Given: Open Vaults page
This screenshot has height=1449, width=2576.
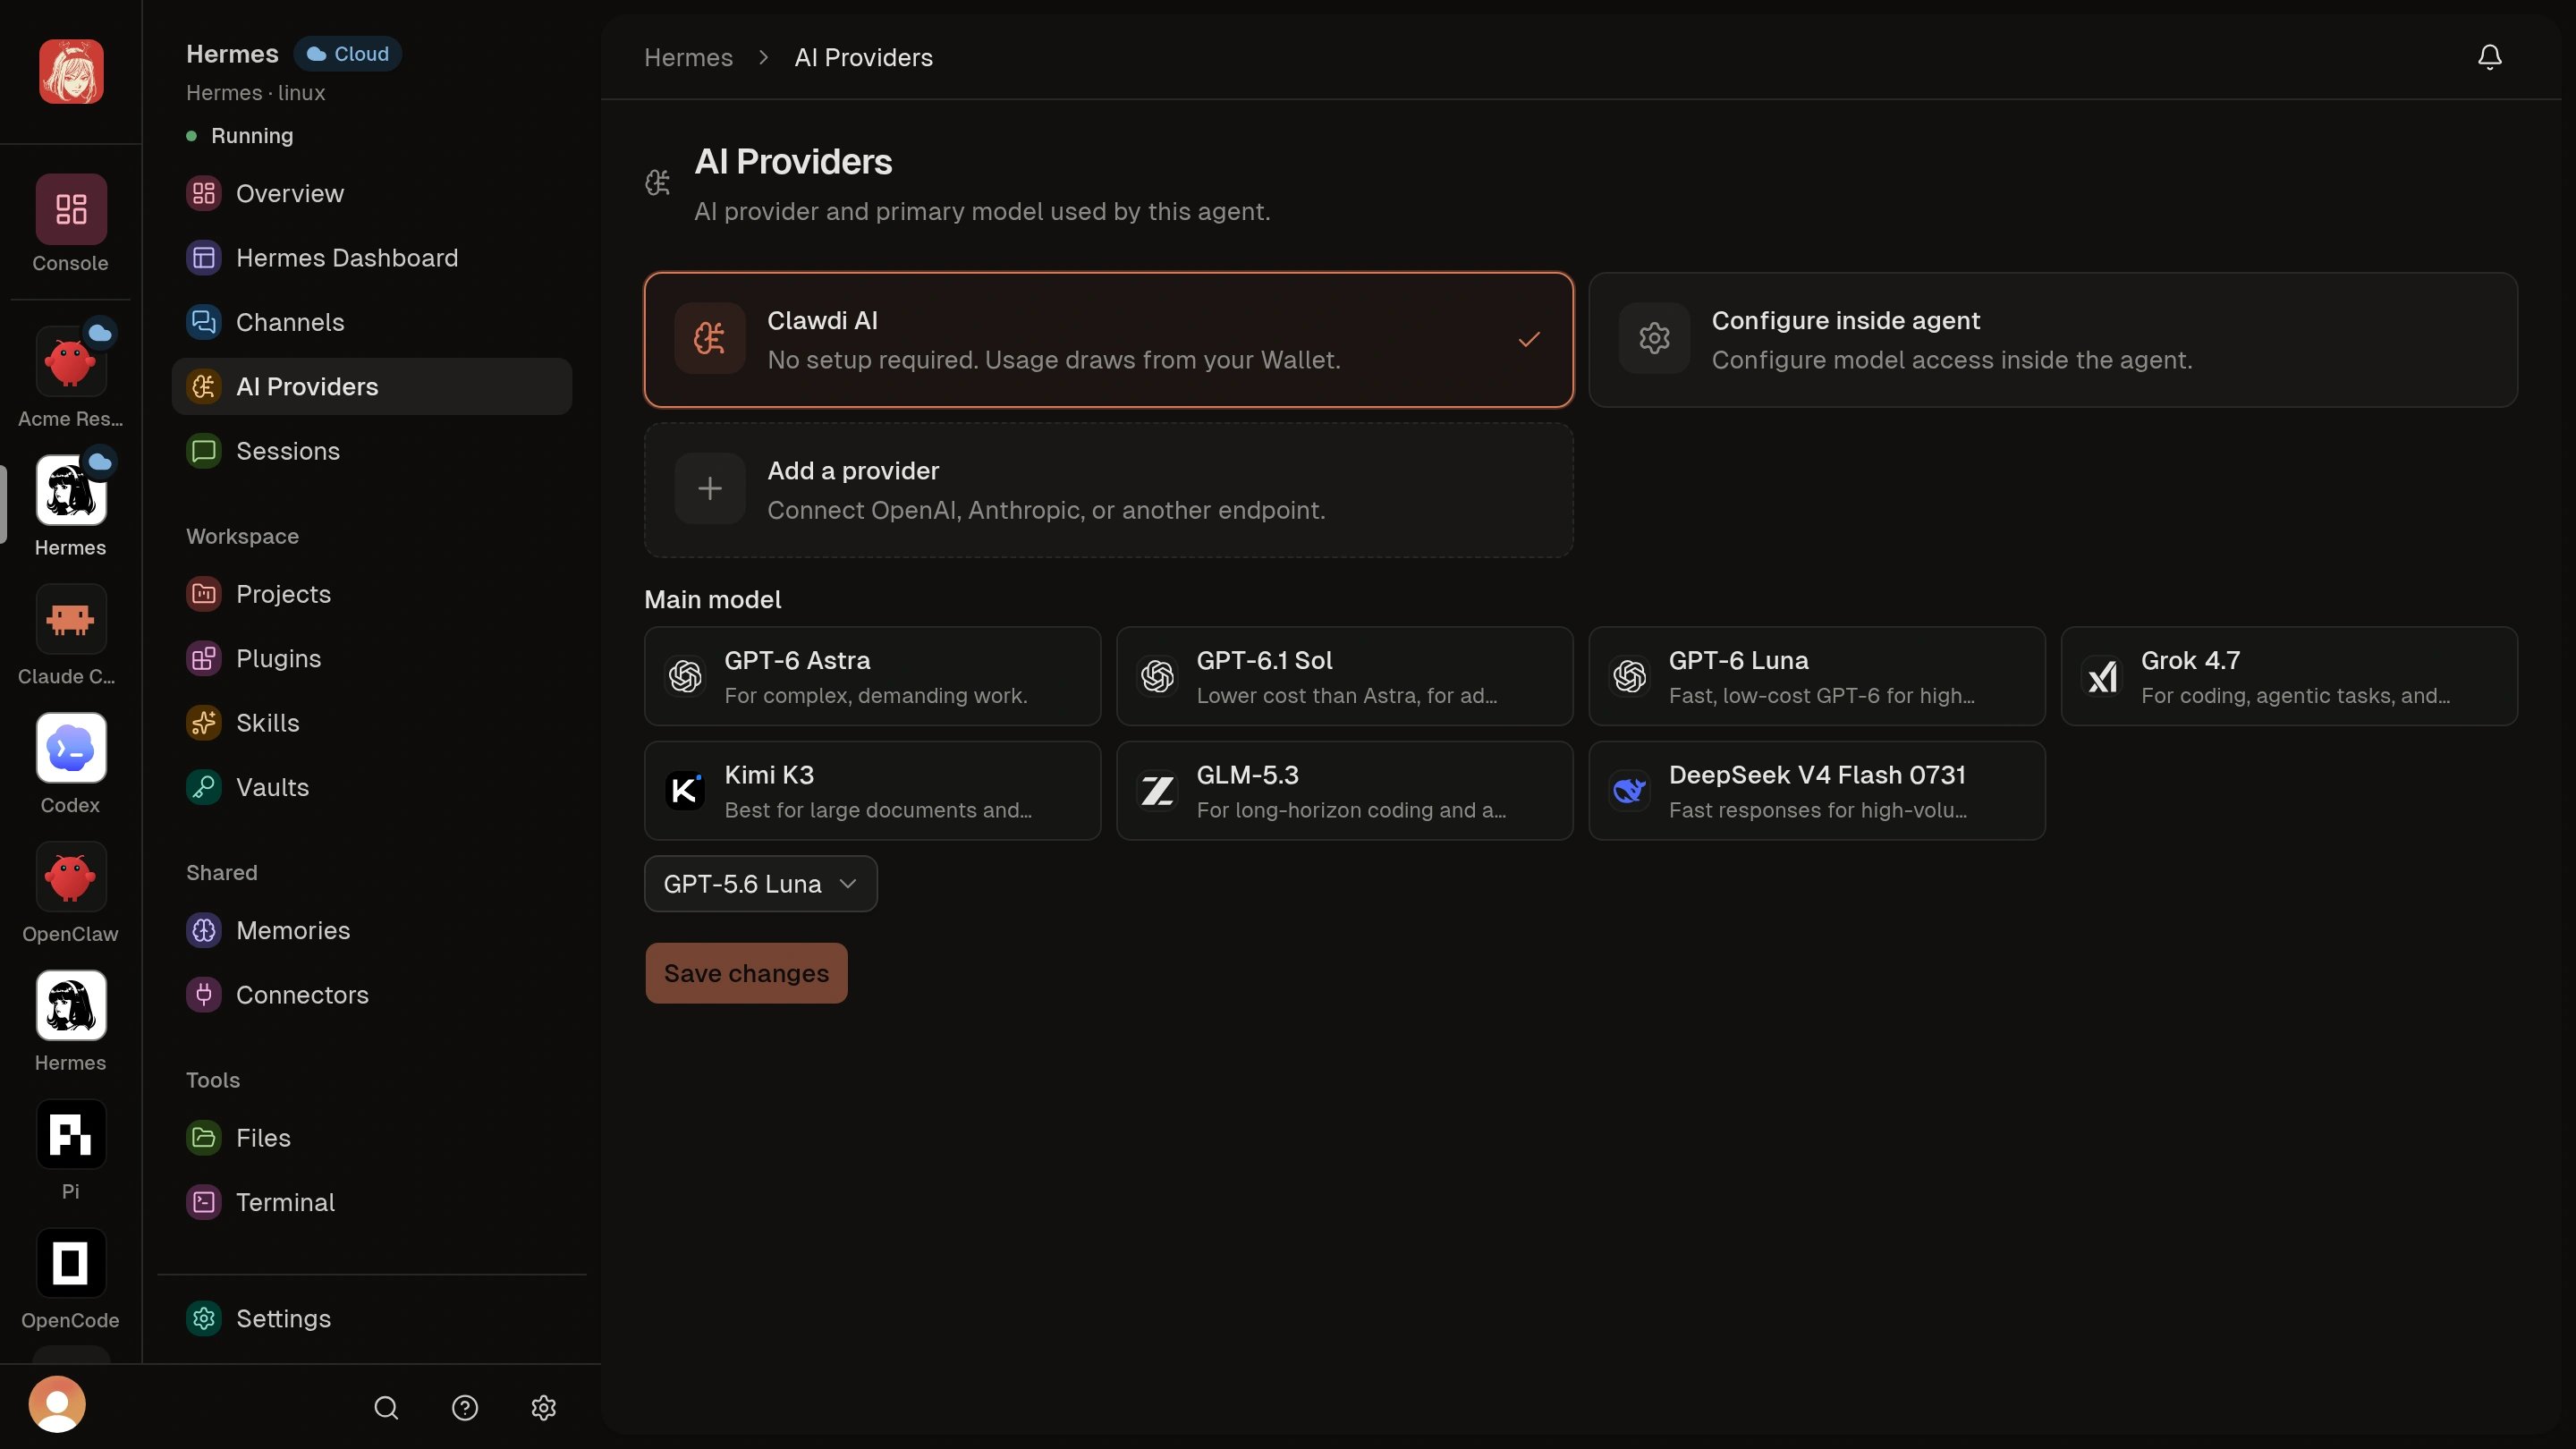Looking at the screenshot, I should pyautogui.click(x=371, y=787).
